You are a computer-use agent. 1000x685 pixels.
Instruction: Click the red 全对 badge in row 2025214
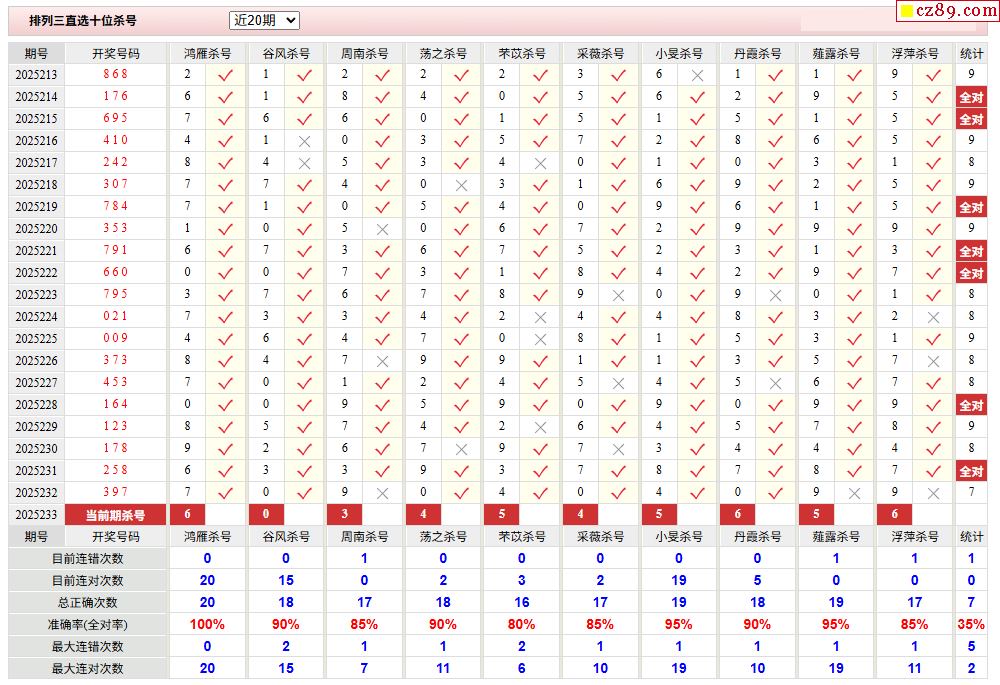pyautogui.click(x=971, y=97)
